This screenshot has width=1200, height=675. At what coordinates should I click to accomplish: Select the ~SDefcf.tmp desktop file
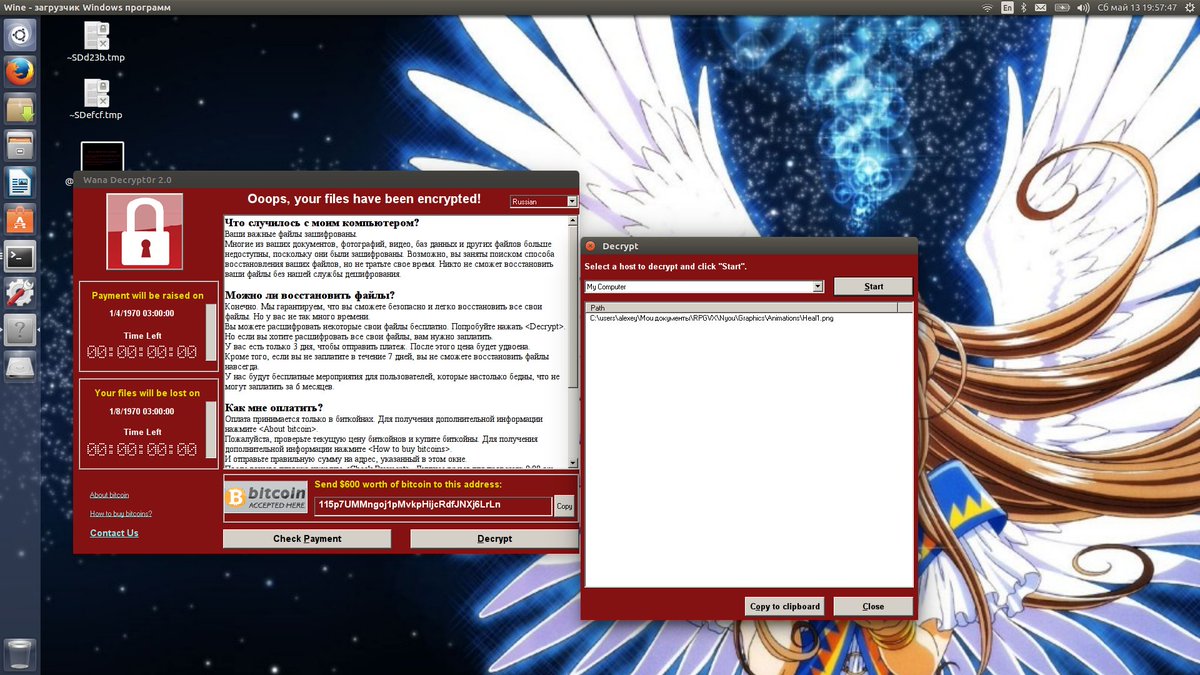(x=96, y=99)
